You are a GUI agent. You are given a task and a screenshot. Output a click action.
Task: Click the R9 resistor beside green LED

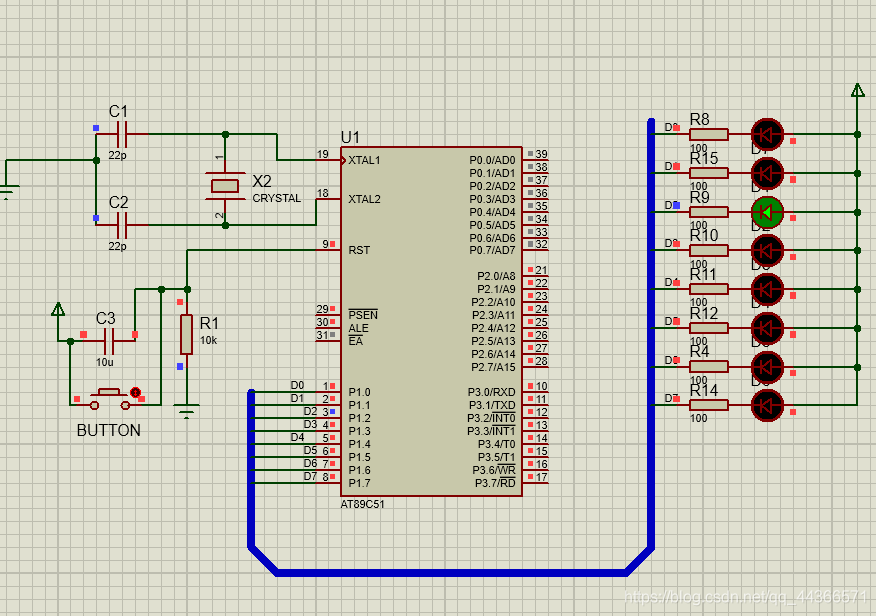709,211
